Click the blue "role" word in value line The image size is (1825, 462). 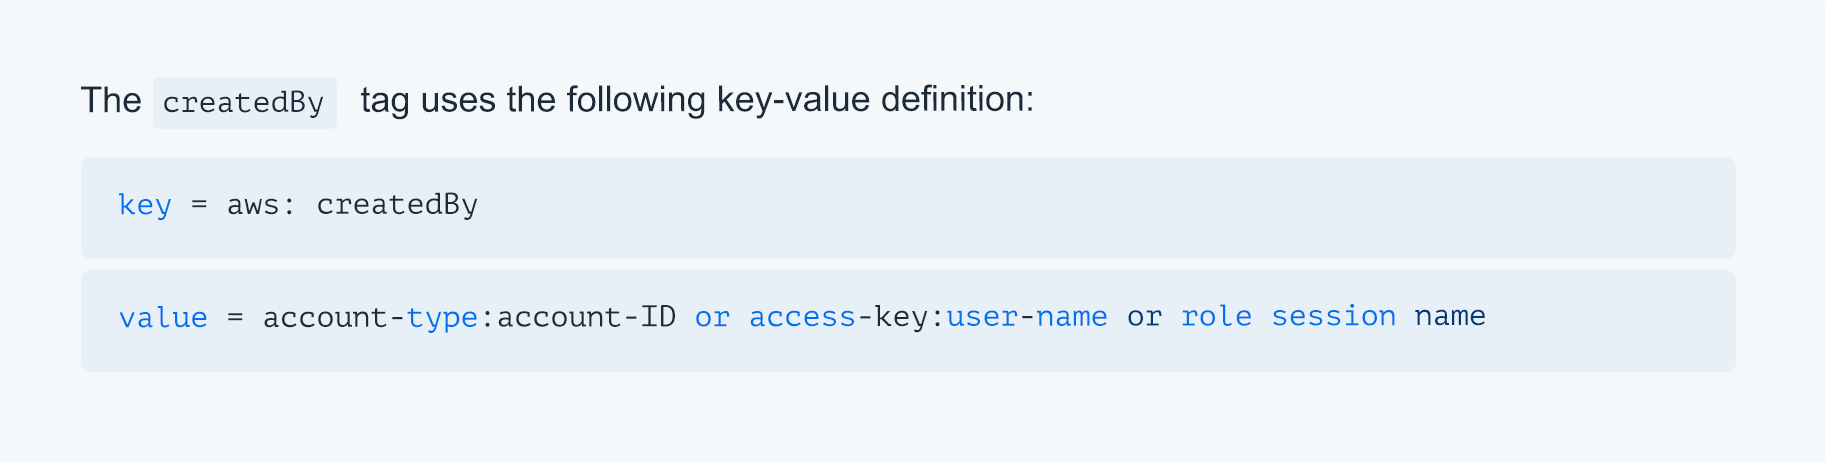1216,318
